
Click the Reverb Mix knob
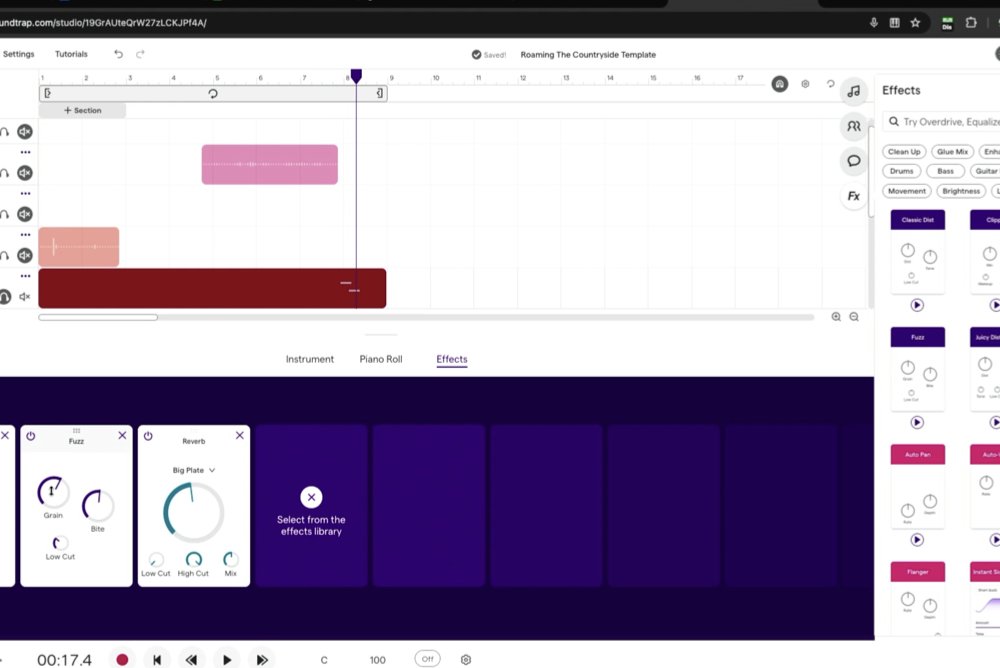coord(231,560)
